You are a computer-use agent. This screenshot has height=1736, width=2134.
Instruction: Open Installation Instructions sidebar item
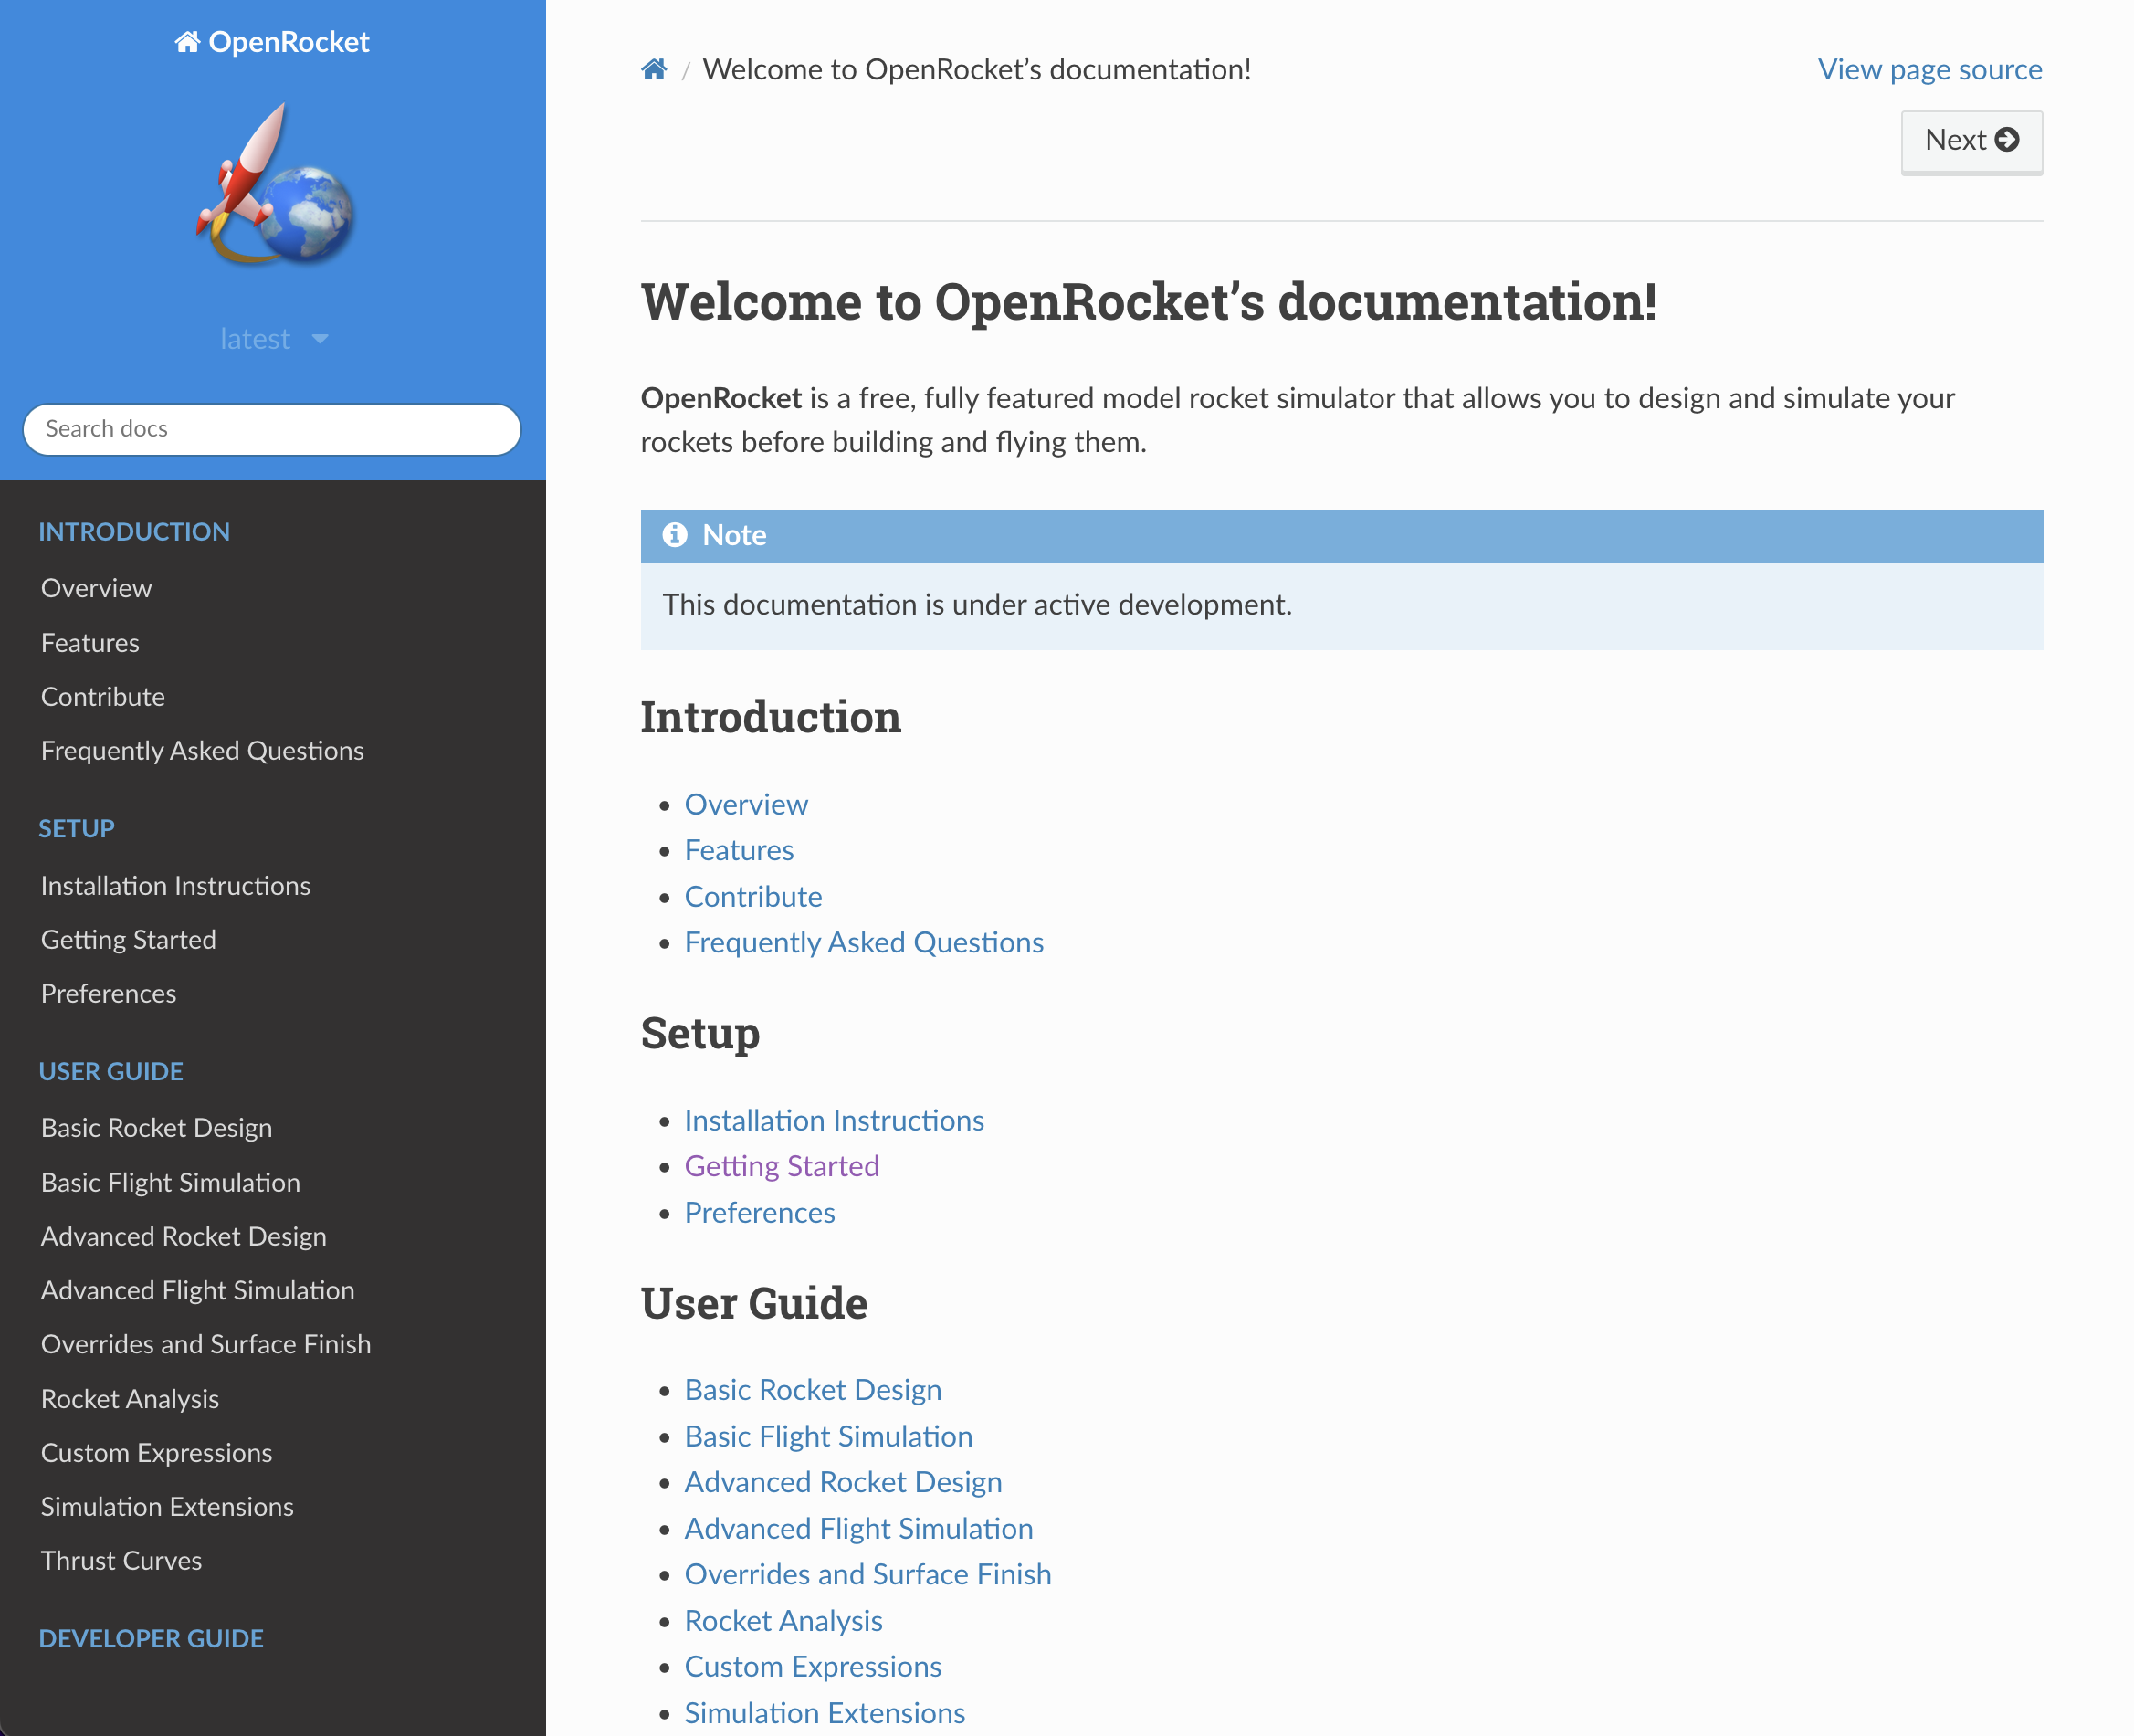point(176,886)
